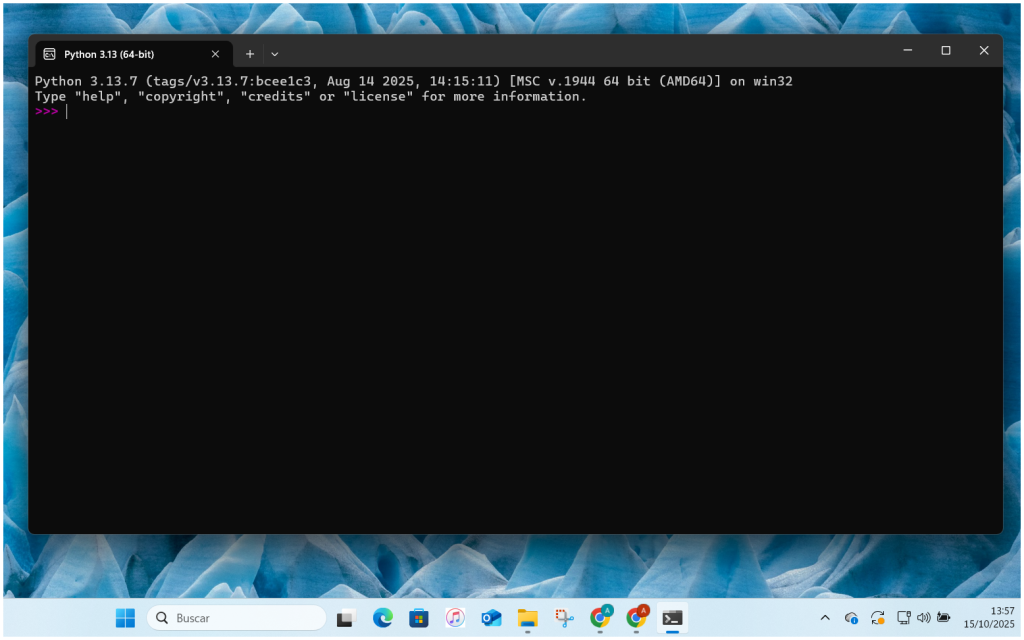Open the Microsoft Store app
Viewport: 1024px width, 640px height.
coord(419,618)
